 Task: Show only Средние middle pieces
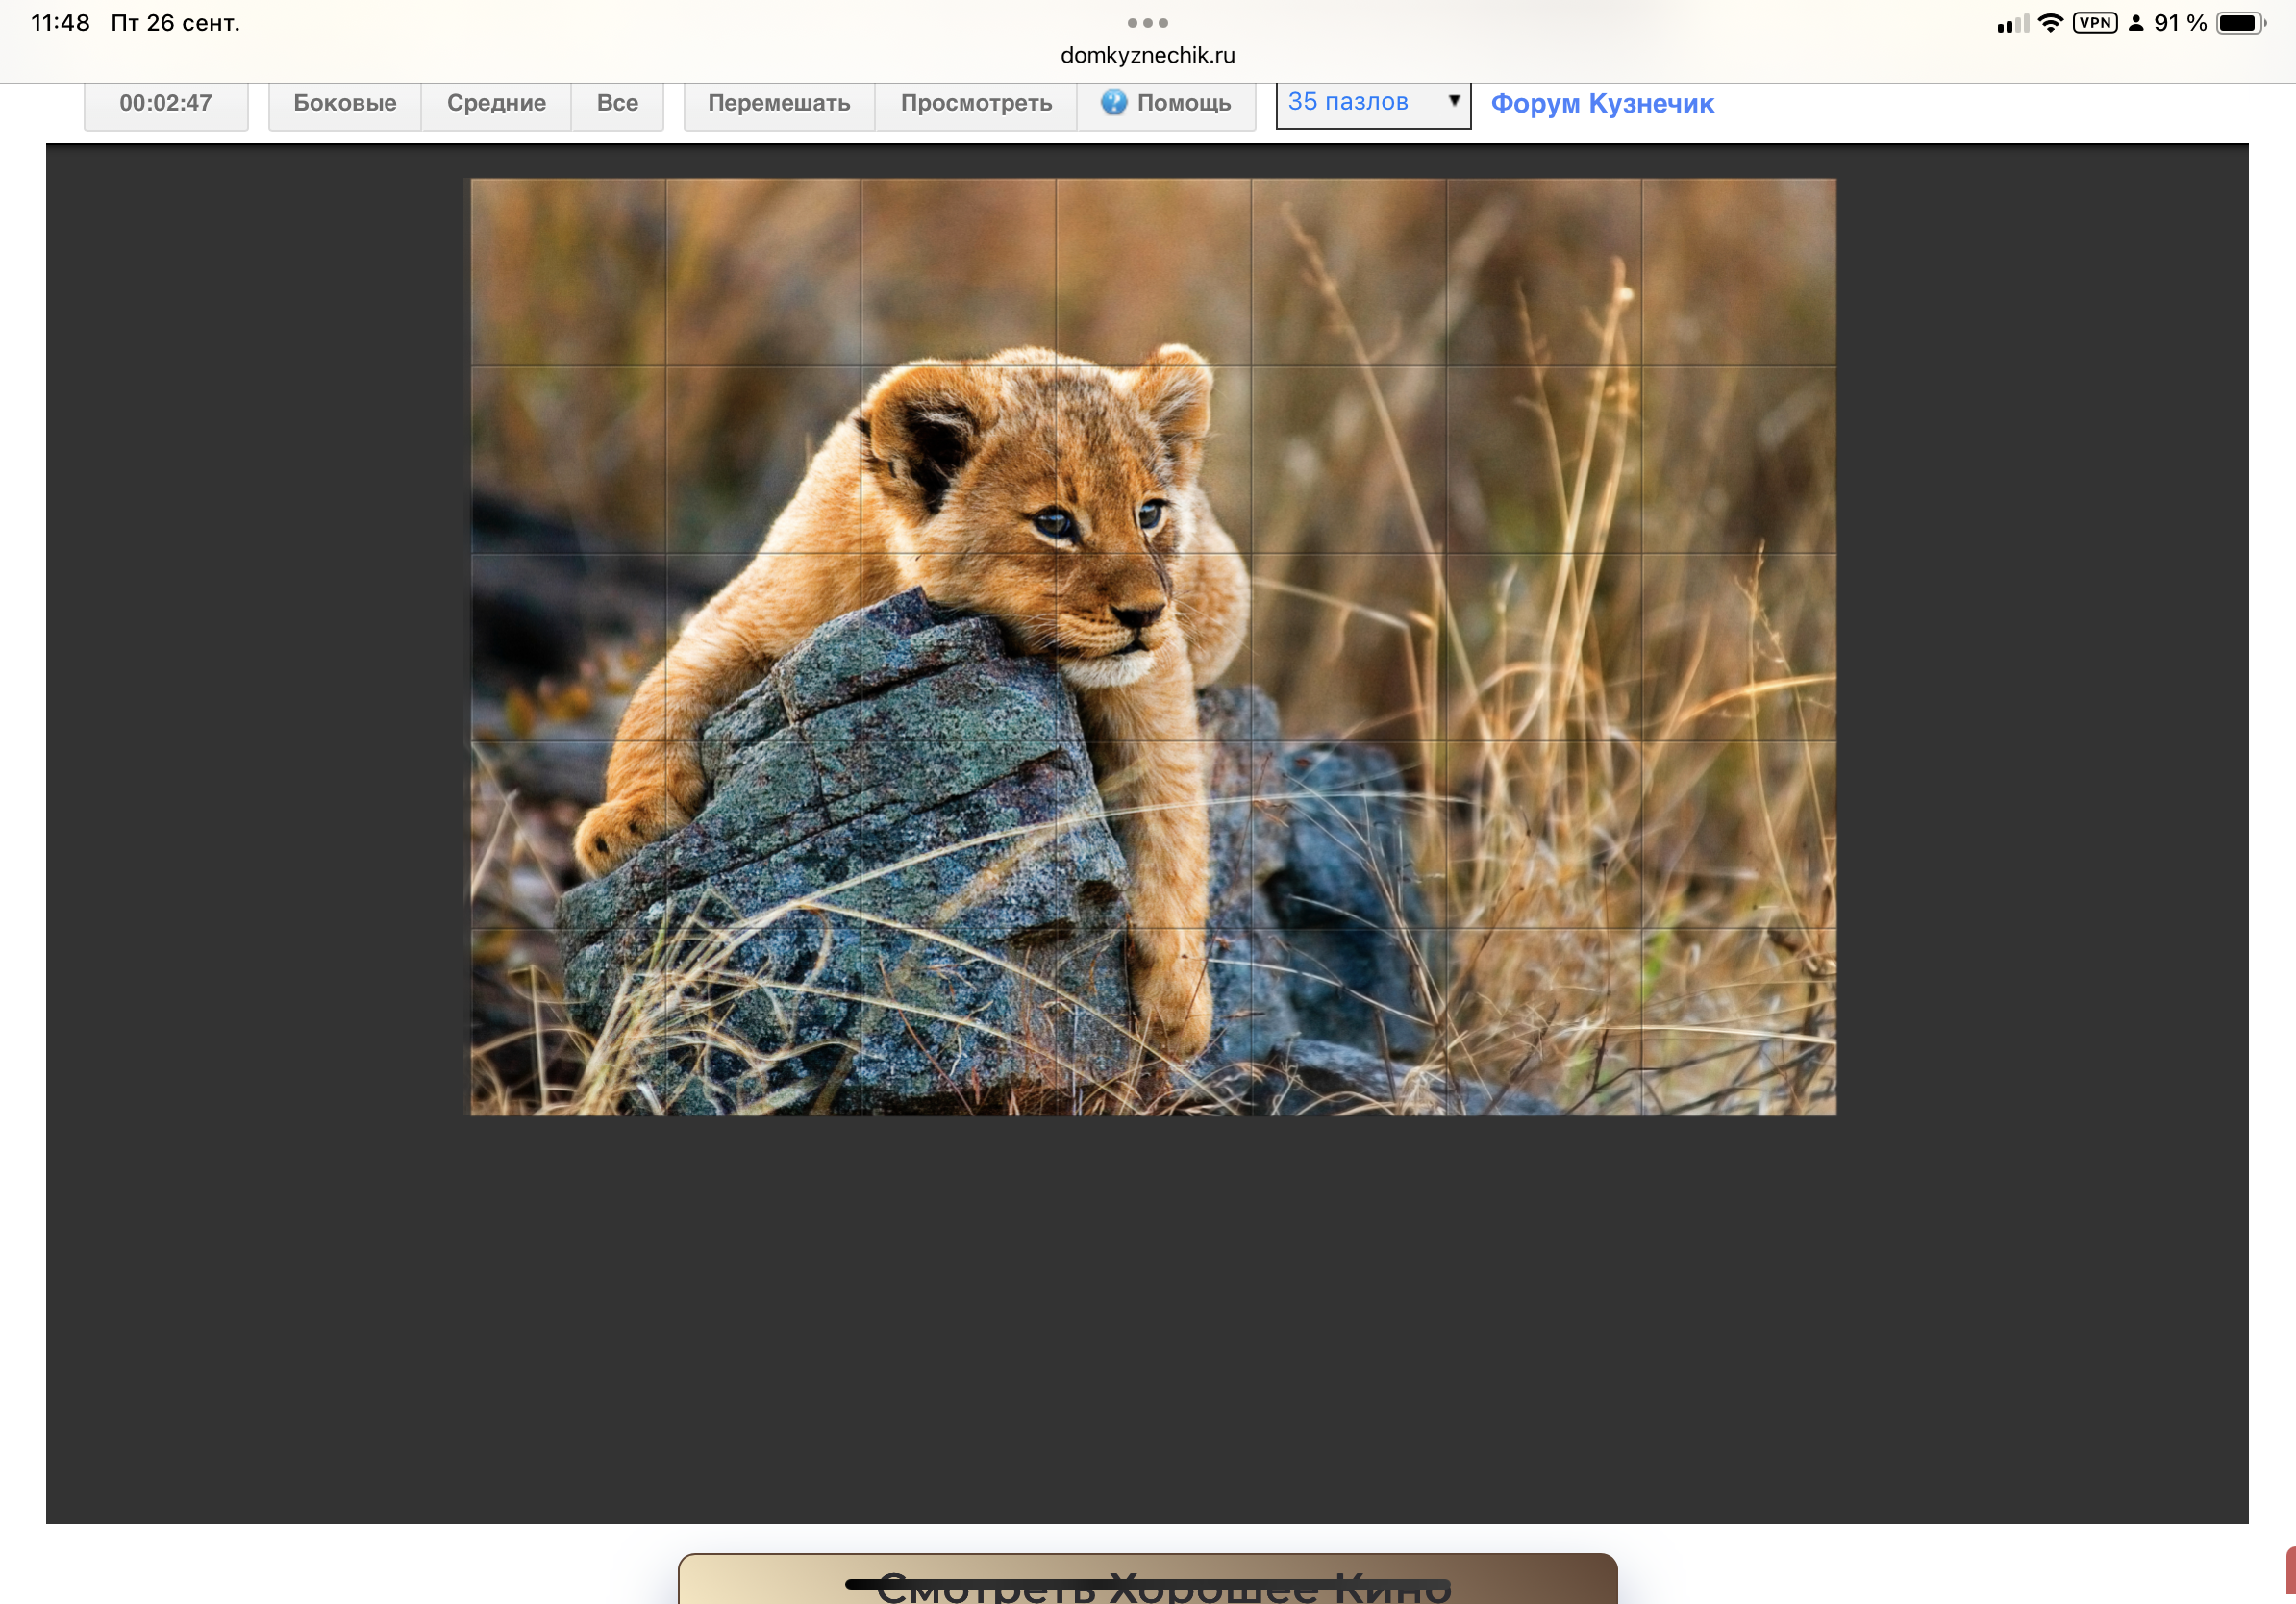[496, 104]
